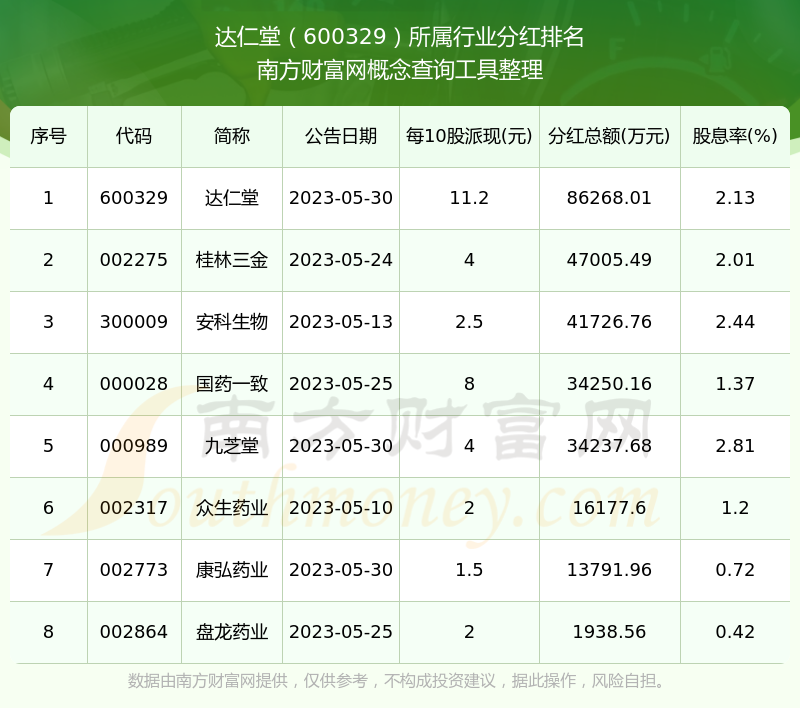Click the stock name 达仁堂

click(x=232, y=198)
